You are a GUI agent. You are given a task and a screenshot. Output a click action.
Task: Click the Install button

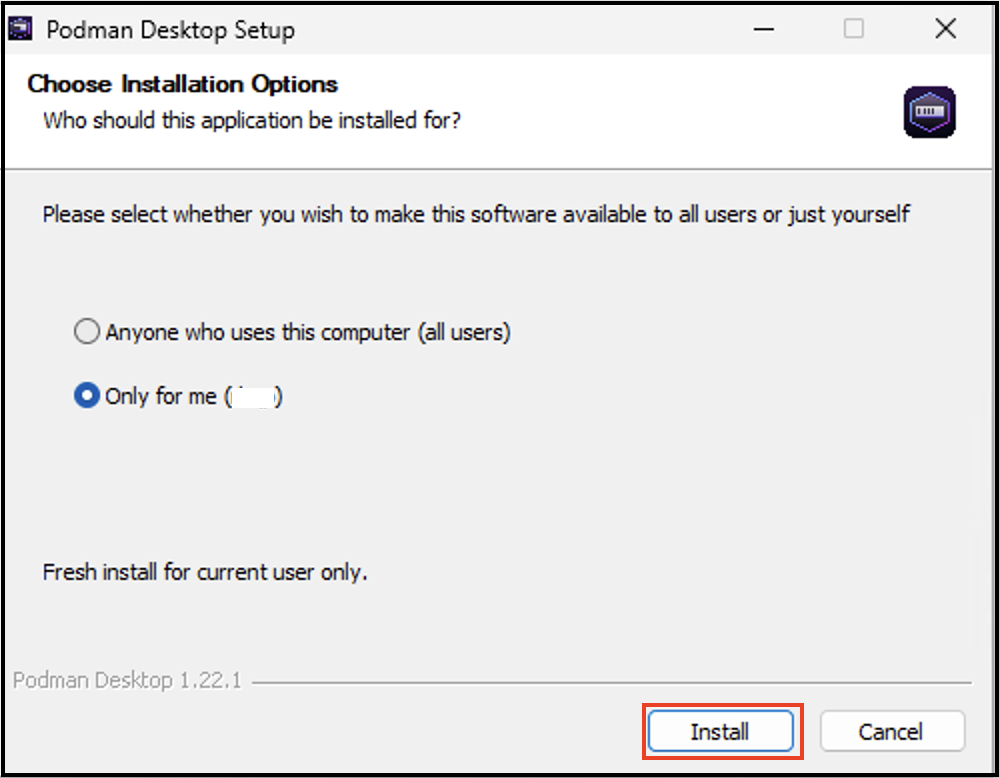coord(721,731)
